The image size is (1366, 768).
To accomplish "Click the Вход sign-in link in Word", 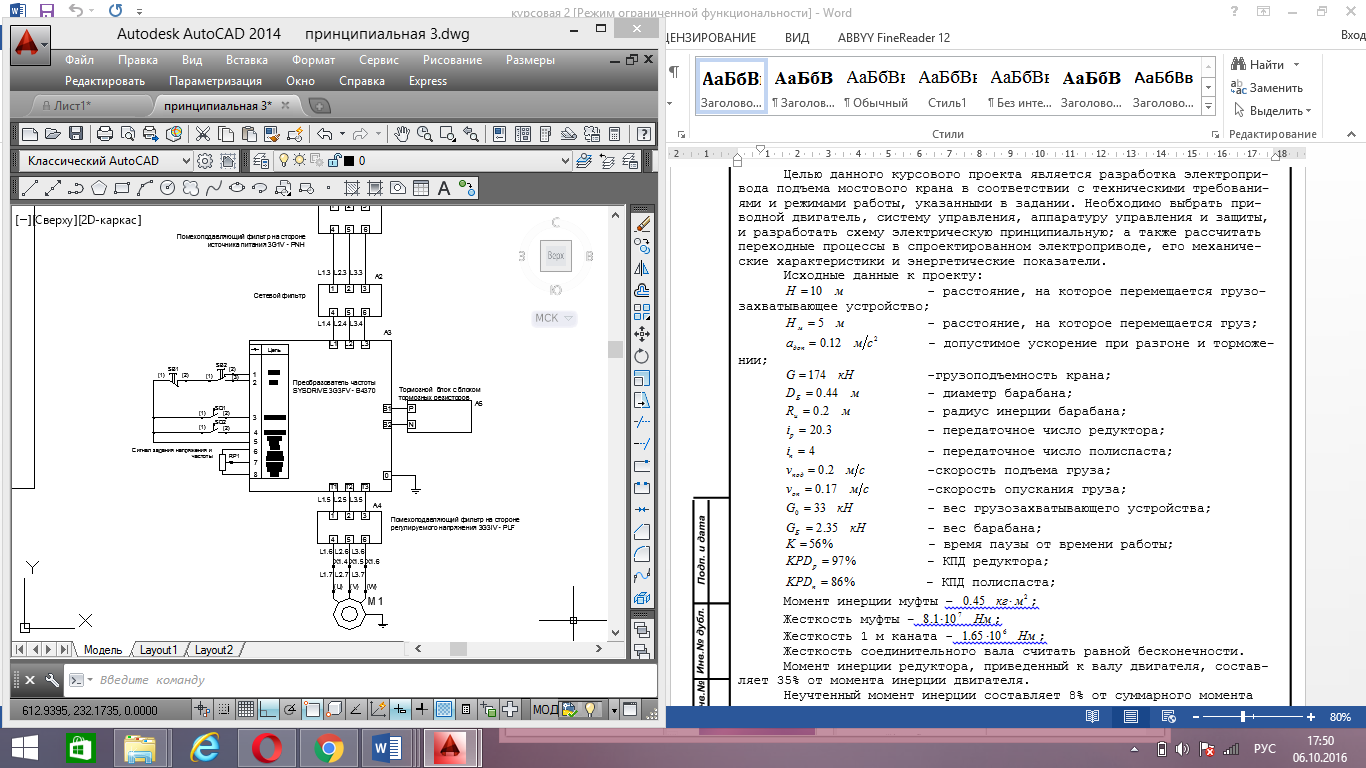I will coord(1352,35).
